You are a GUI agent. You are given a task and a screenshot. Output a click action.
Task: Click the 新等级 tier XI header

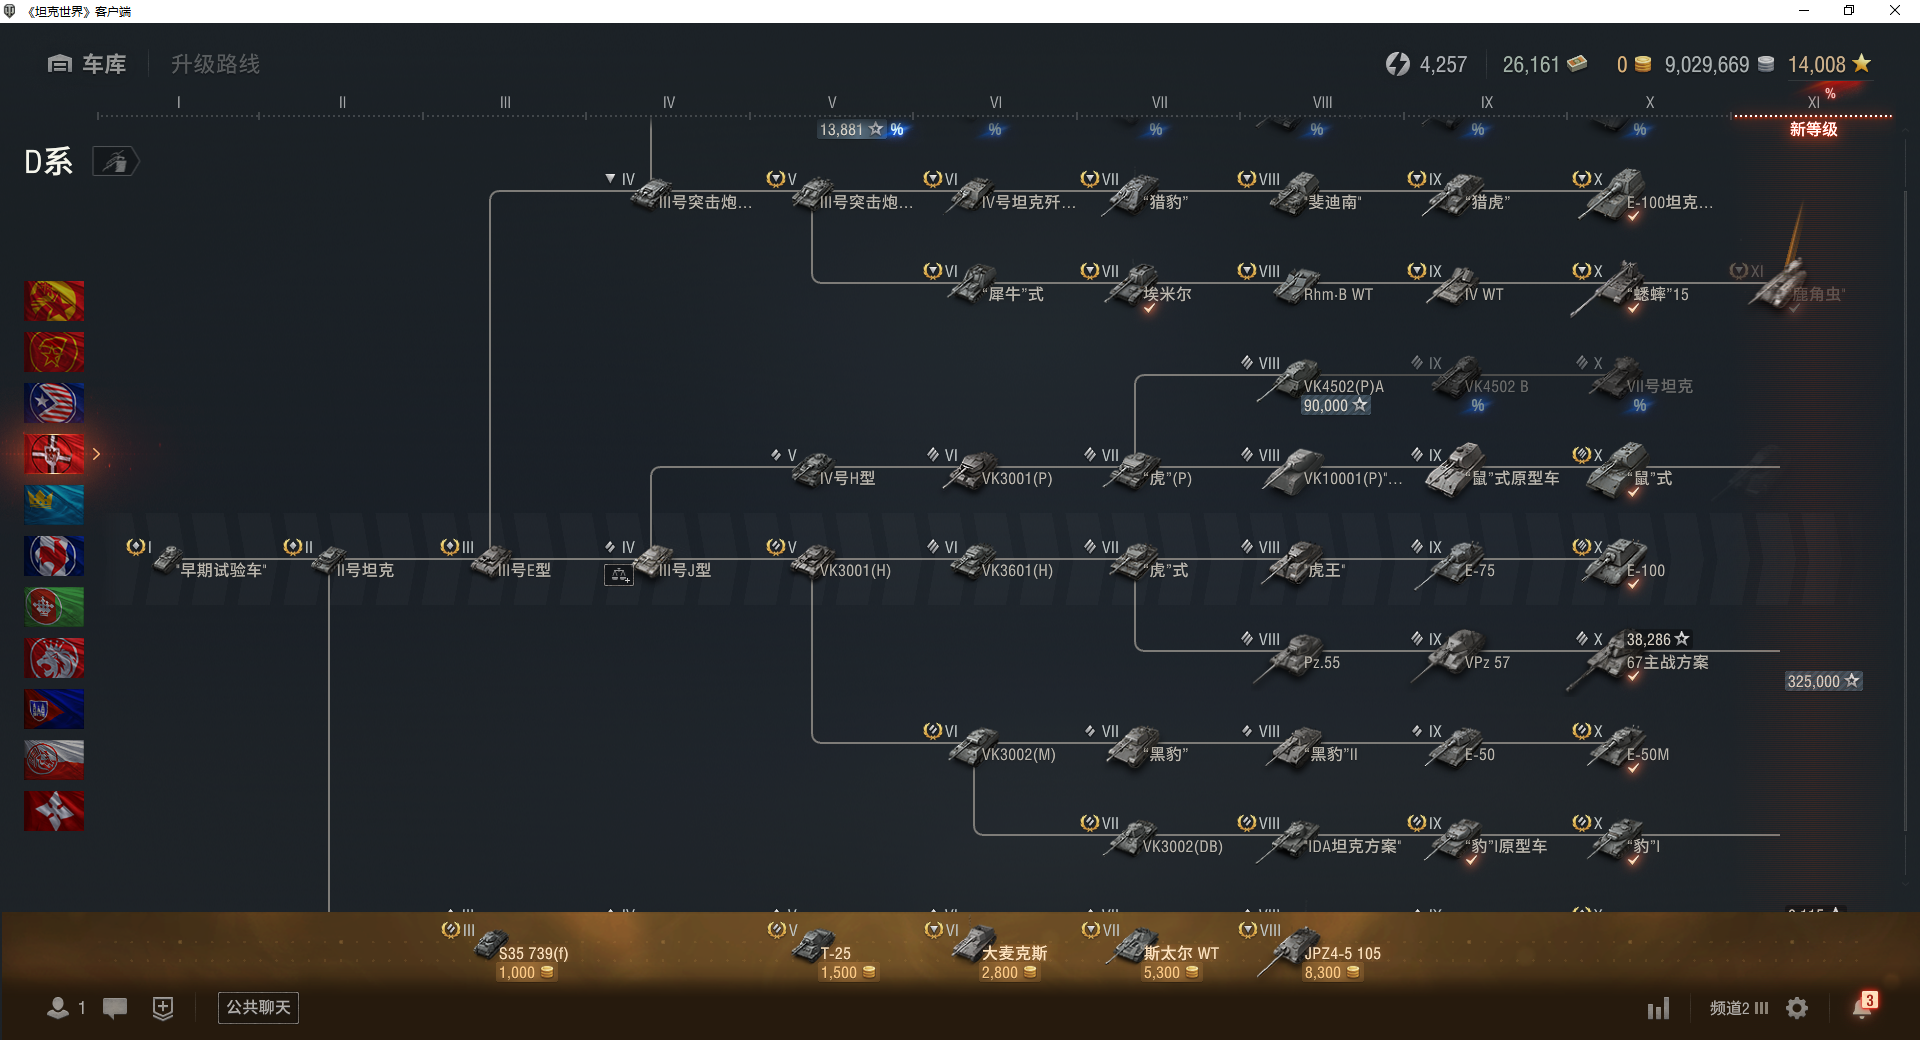tap(1813, 129)
